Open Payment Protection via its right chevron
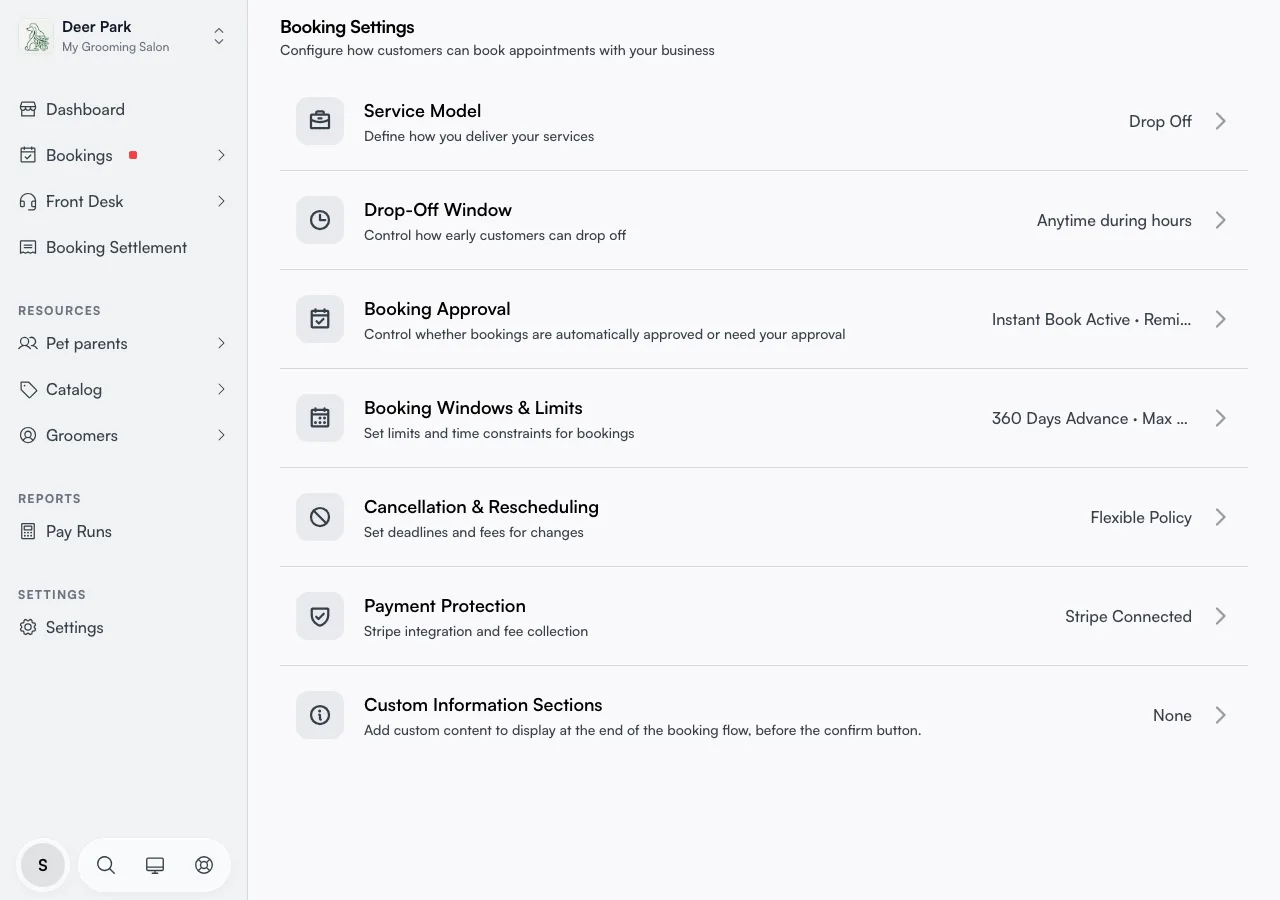The image size is (1280, 900). point(1220,616)
